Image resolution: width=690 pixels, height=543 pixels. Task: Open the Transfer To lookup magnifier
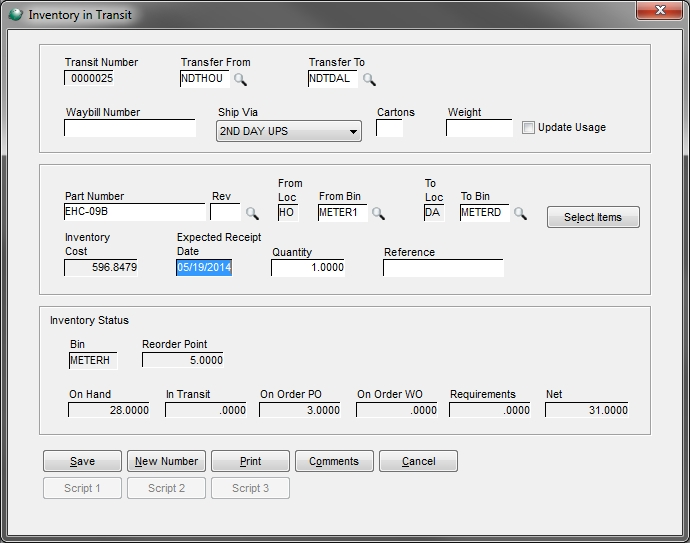click(x=369, y=79)
